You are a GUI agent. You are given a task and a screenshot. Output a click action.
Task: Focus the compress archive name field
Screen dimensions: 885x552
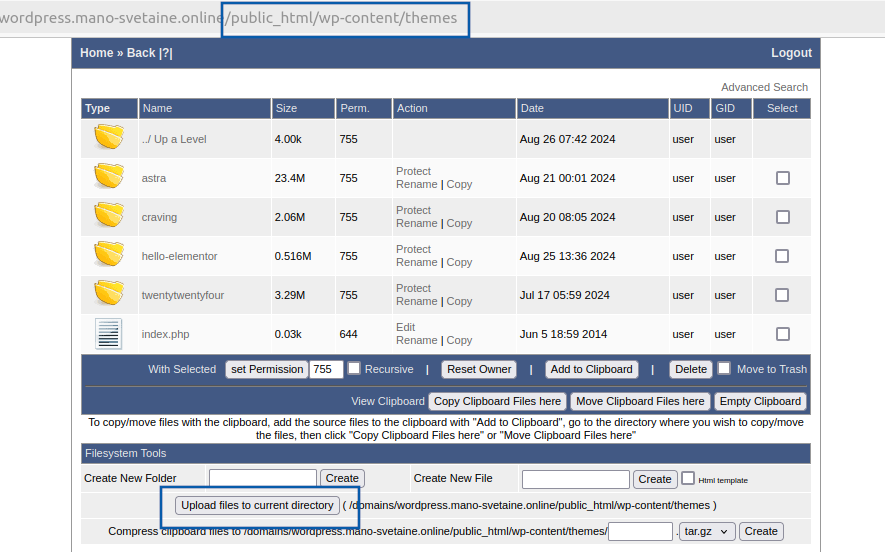point(641,531)
